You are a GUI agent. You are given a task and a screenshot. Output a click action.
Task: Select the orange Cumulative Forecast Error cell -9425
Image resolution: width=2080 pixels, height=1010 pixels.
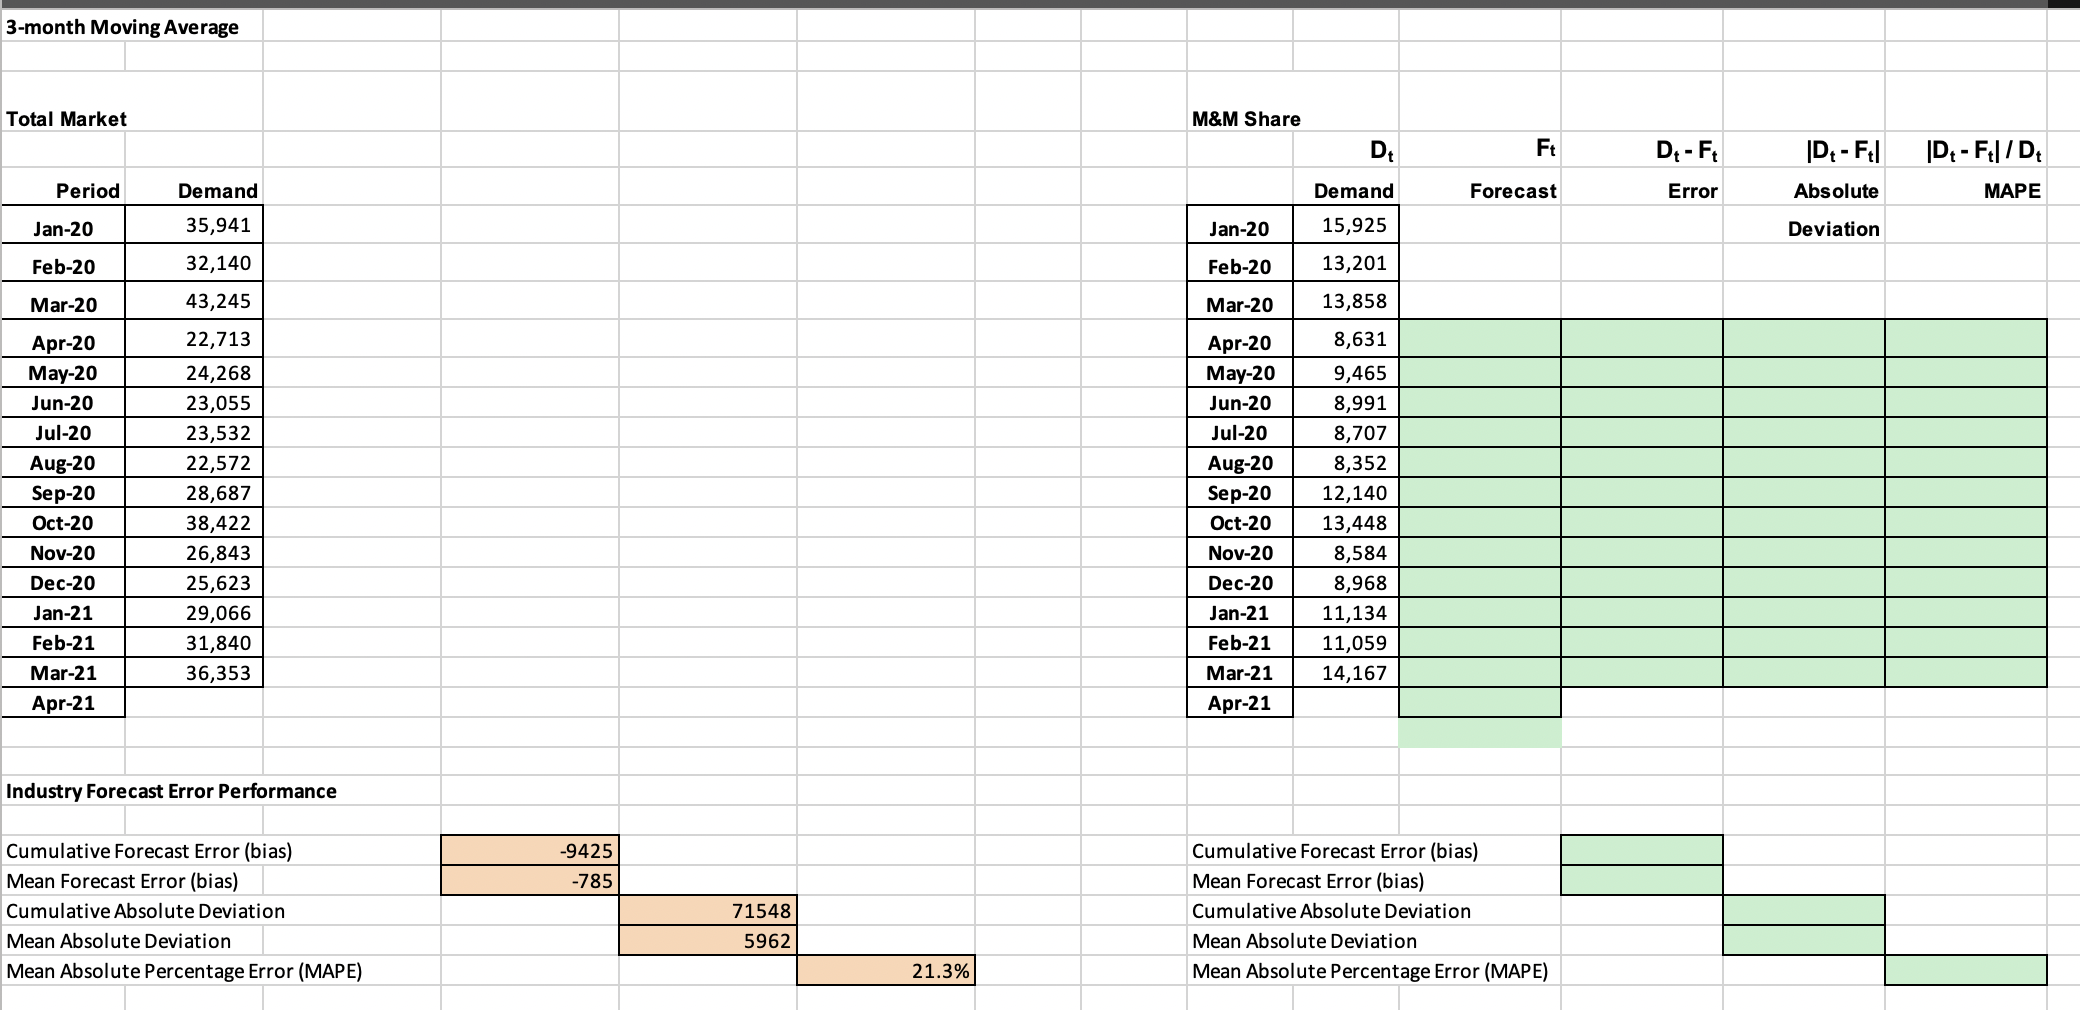click(530, 850)
